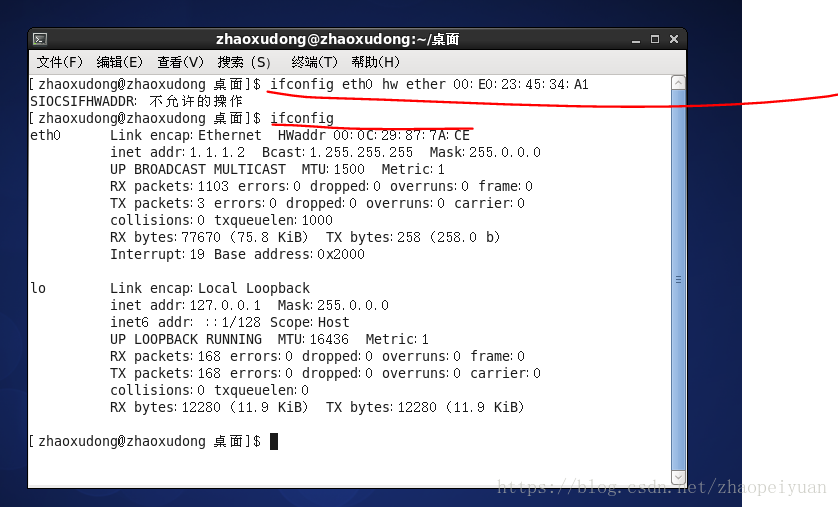The height and width of the screenshot is (507, 838).
Task: Open the 搜索(S) menu
Action: (x=244, y=63)
